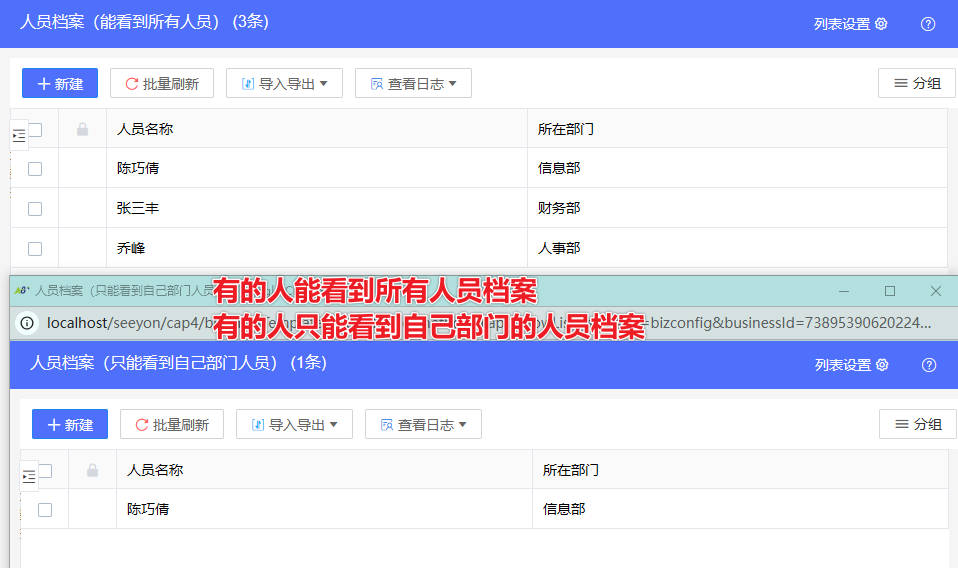Expand 查看日志 dropdown in the upper toolbar
This screenshot has height=568, width=958.
tap(413, 84)
